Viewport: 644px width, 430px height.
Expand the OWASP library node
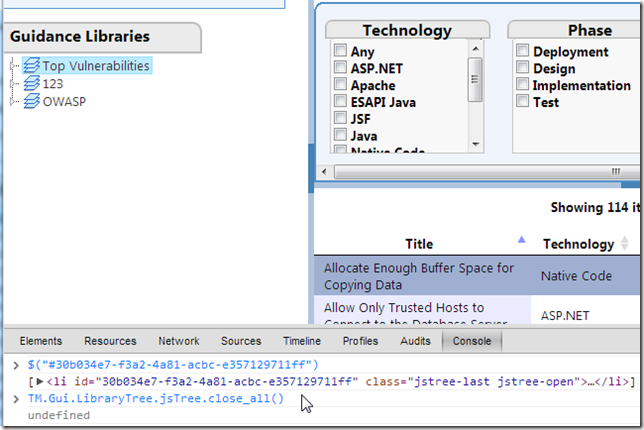coord(13,101)
